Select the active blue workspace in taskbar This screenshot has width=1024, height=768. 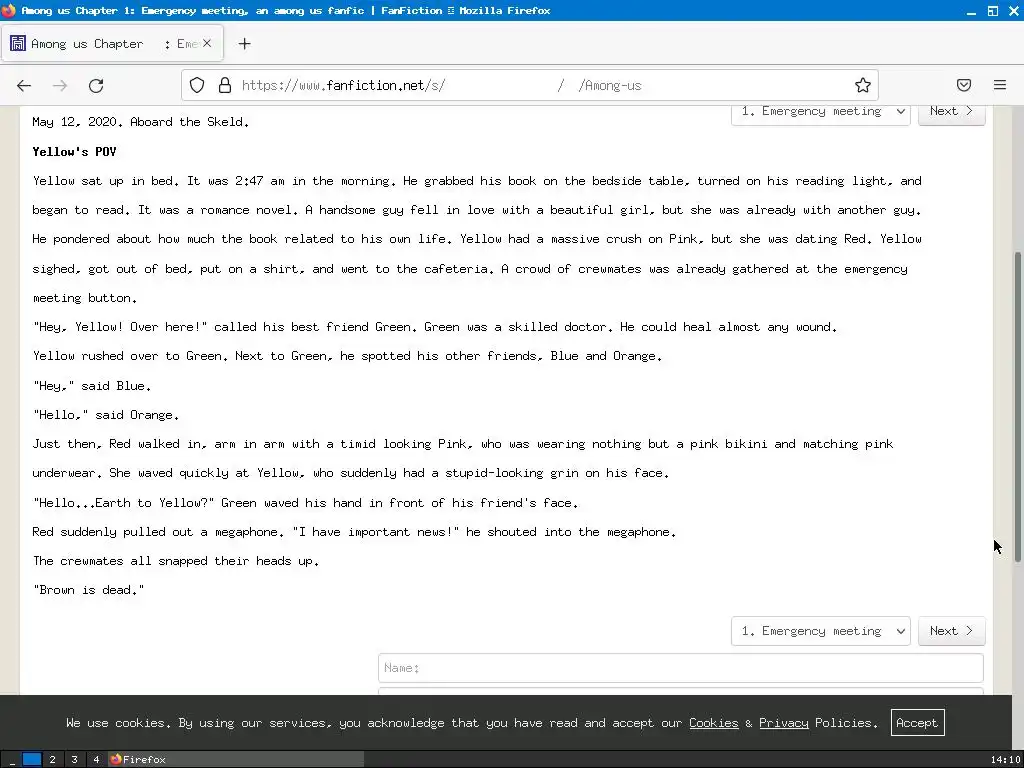[31, 760]
